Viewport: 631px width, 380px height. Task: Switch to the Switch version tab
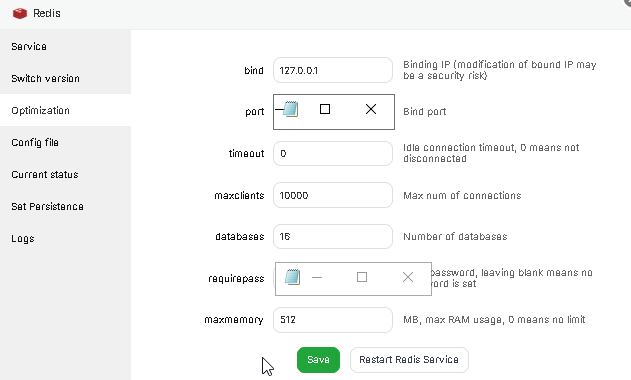pos(65,78)
